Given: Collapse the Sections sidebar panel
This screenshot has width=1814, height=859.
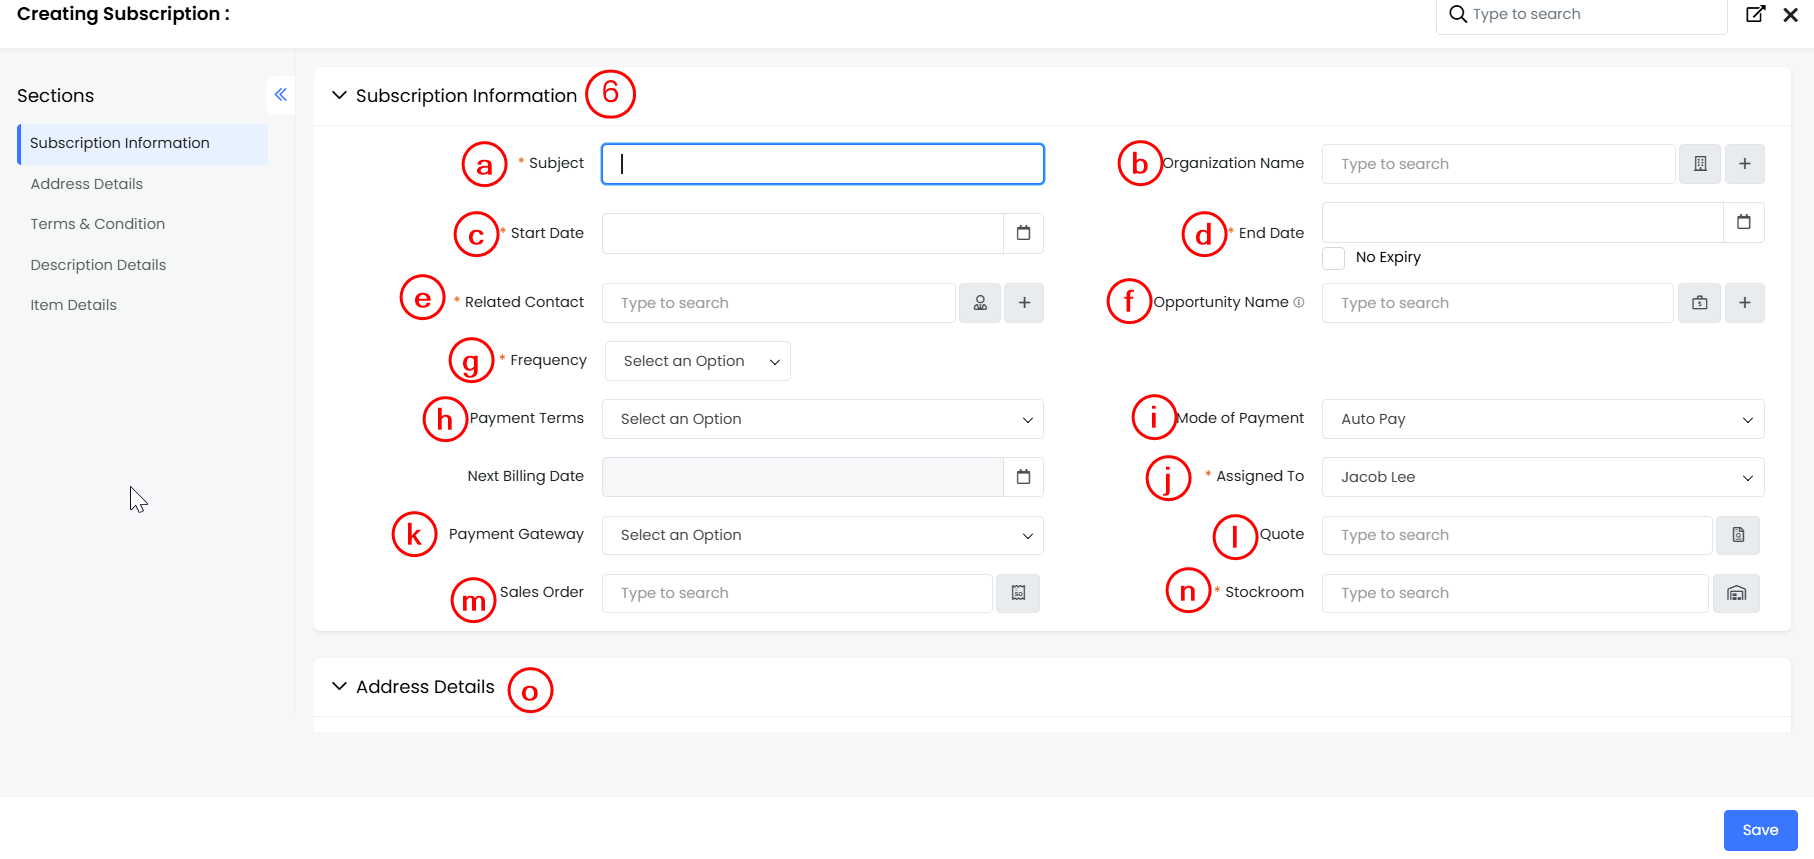Looking at the screenshot, I should (x=281, y=95).
